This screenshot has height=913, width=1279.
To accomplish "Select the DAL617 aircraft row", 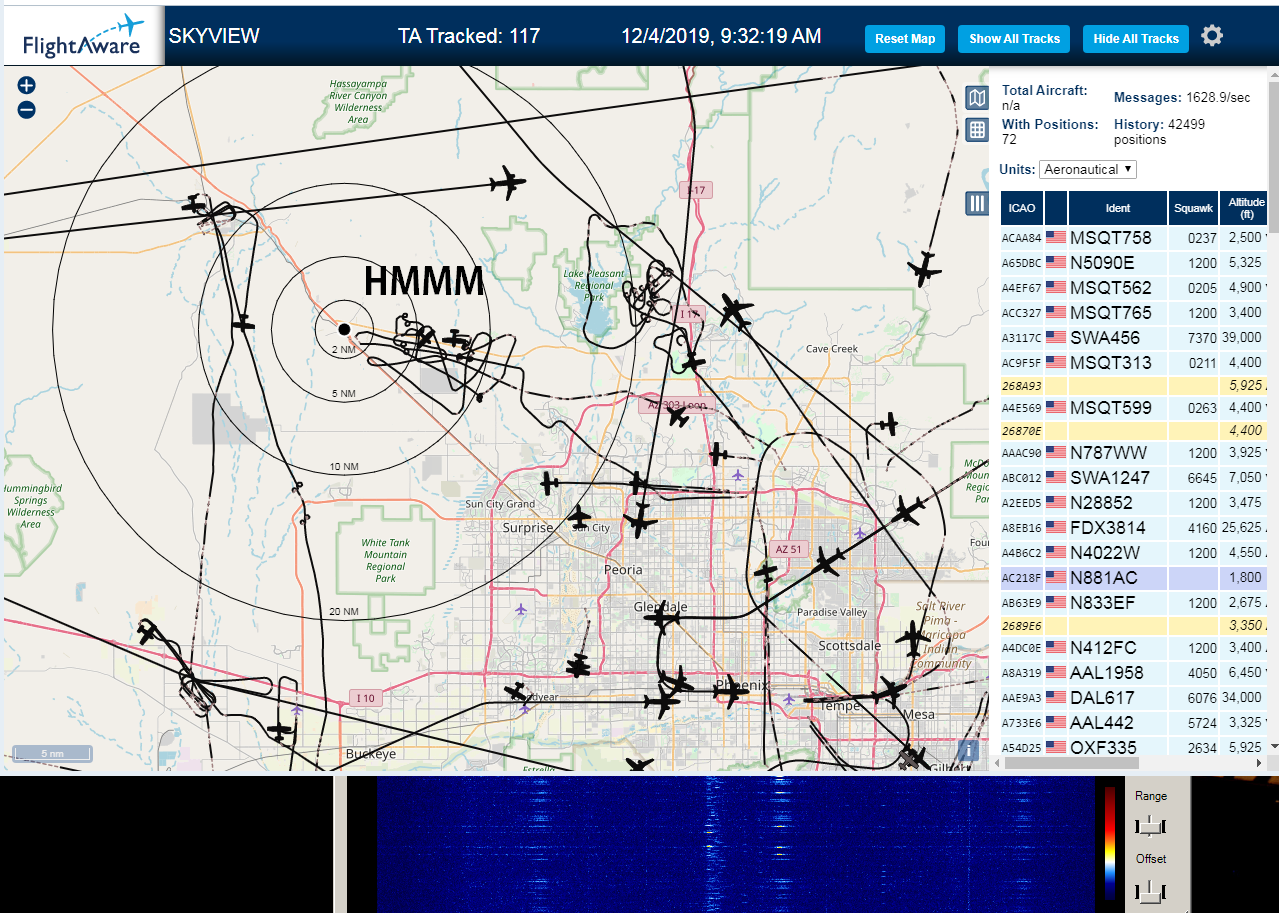I will pyautogui.click(x=1134, y=698).
